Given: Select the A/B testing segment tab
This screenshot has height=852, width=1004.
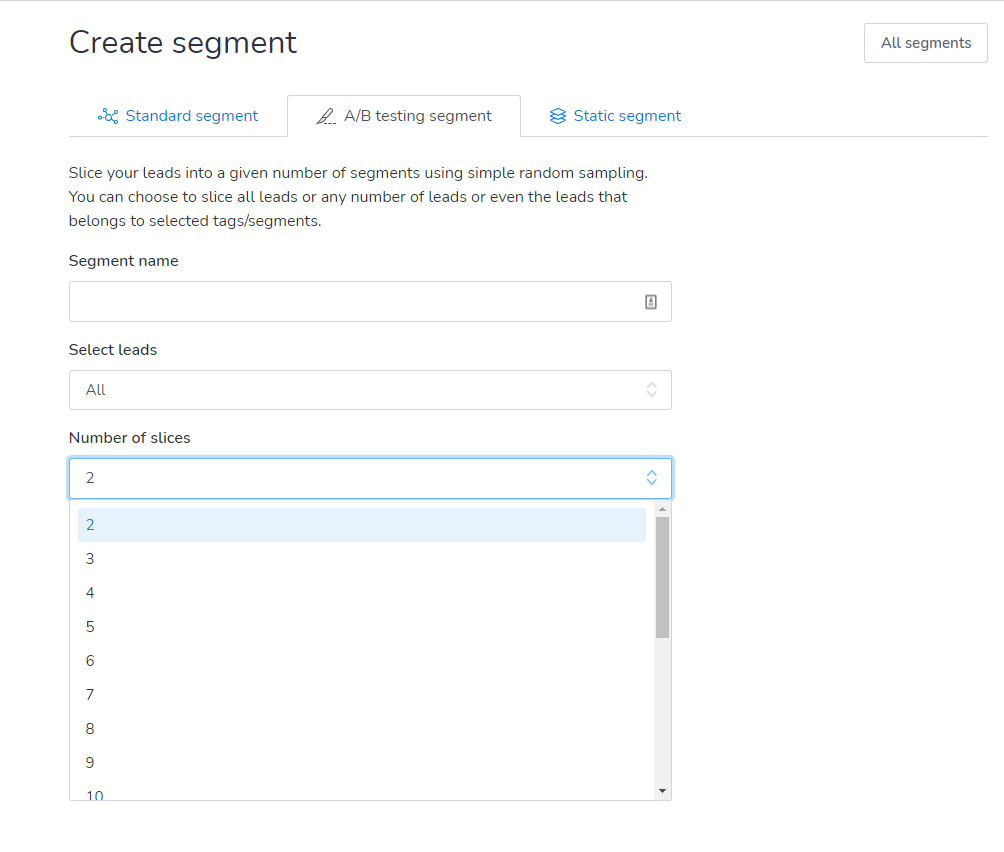Looking at the screenshot, I should [x=404, y=116].
